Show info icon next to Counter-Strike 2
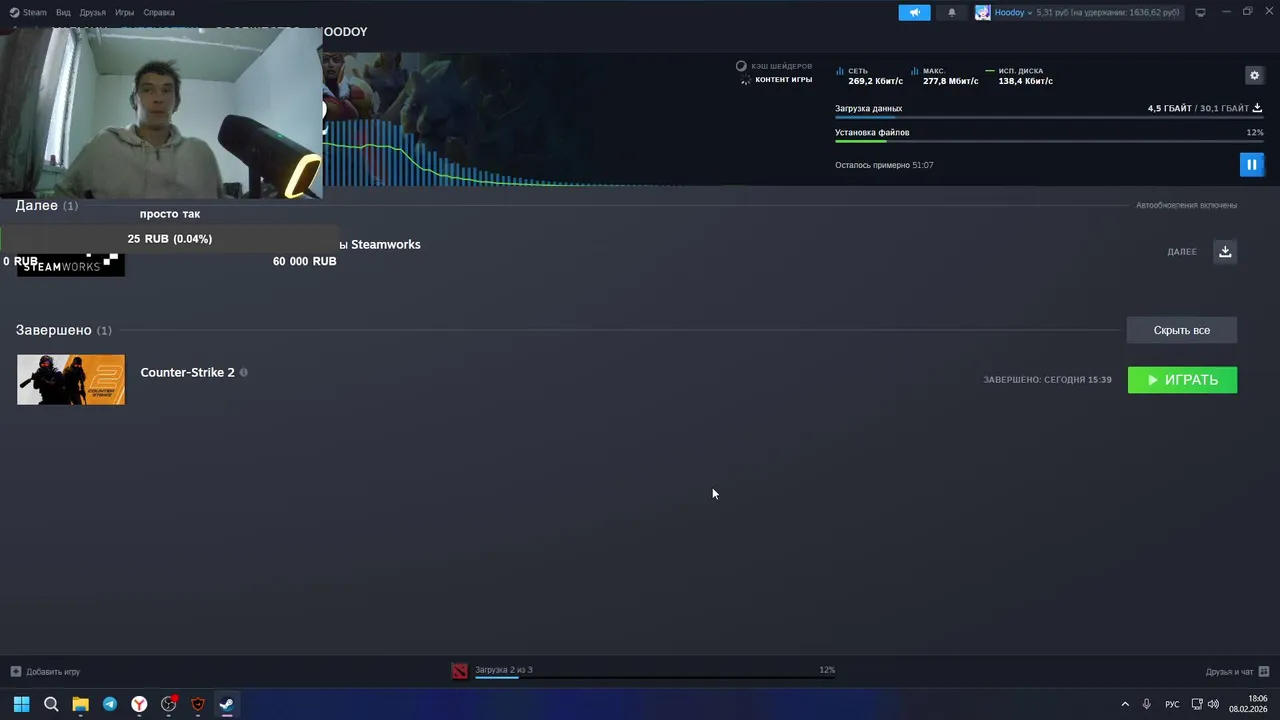 click(243, 372)
